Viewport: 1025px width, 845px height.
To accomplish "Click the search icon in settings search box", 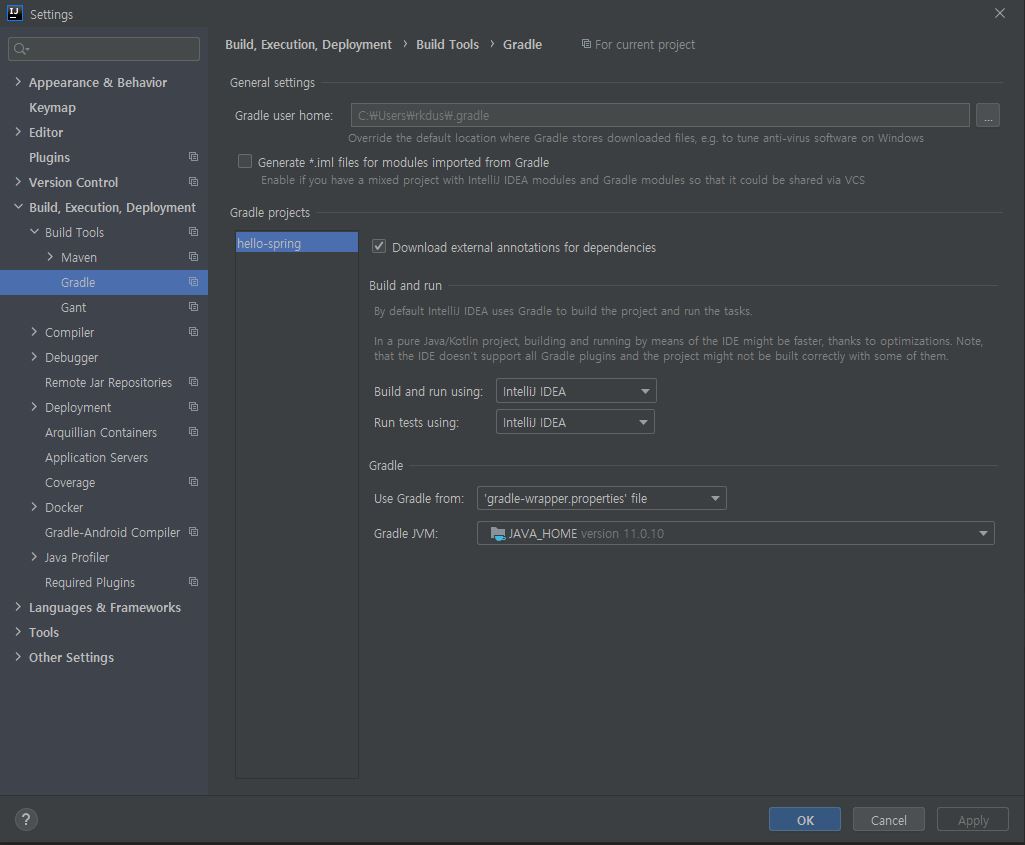I will tap(21, 49).
